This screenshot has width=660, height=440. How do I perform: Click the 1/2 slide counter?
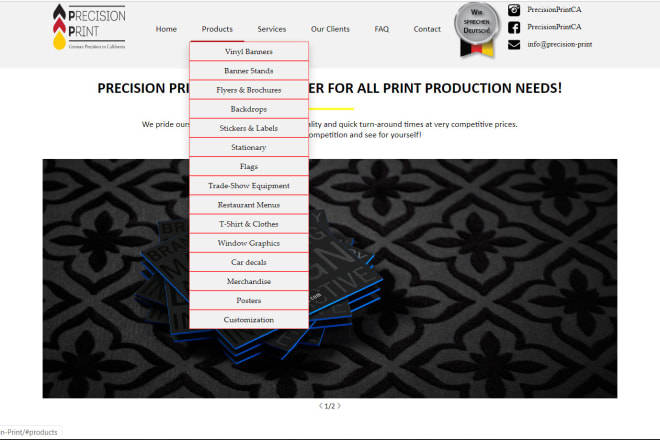(330, 406)
